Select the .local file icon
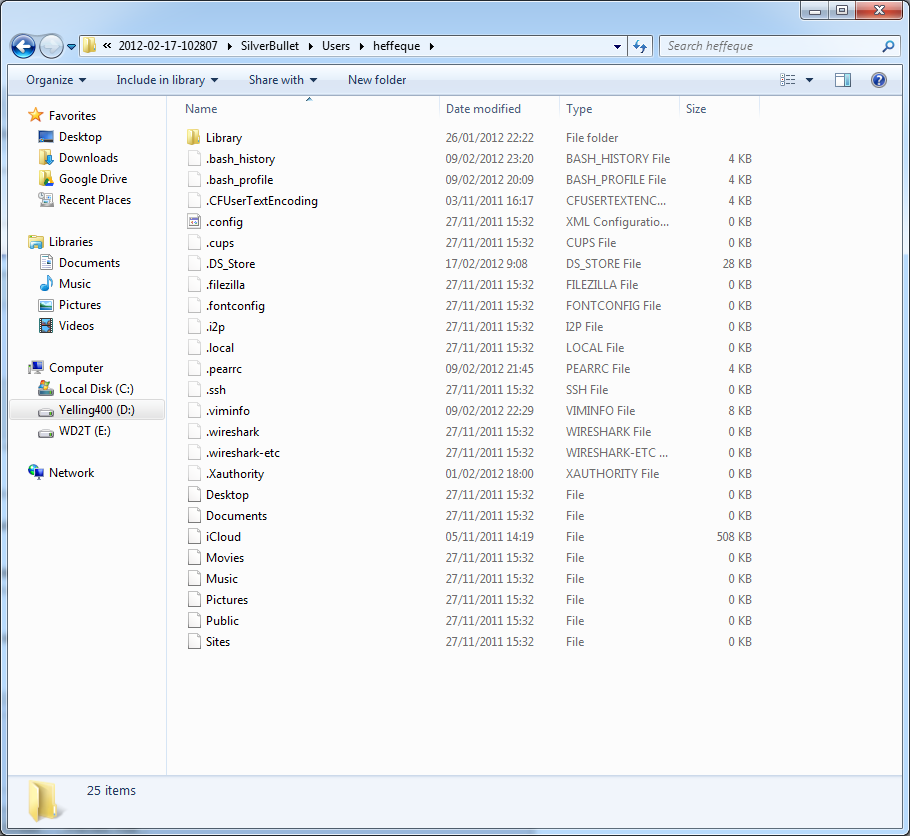The height and width of the screenshot is (836, 910). pyautogui.click(x=194, y=347)
